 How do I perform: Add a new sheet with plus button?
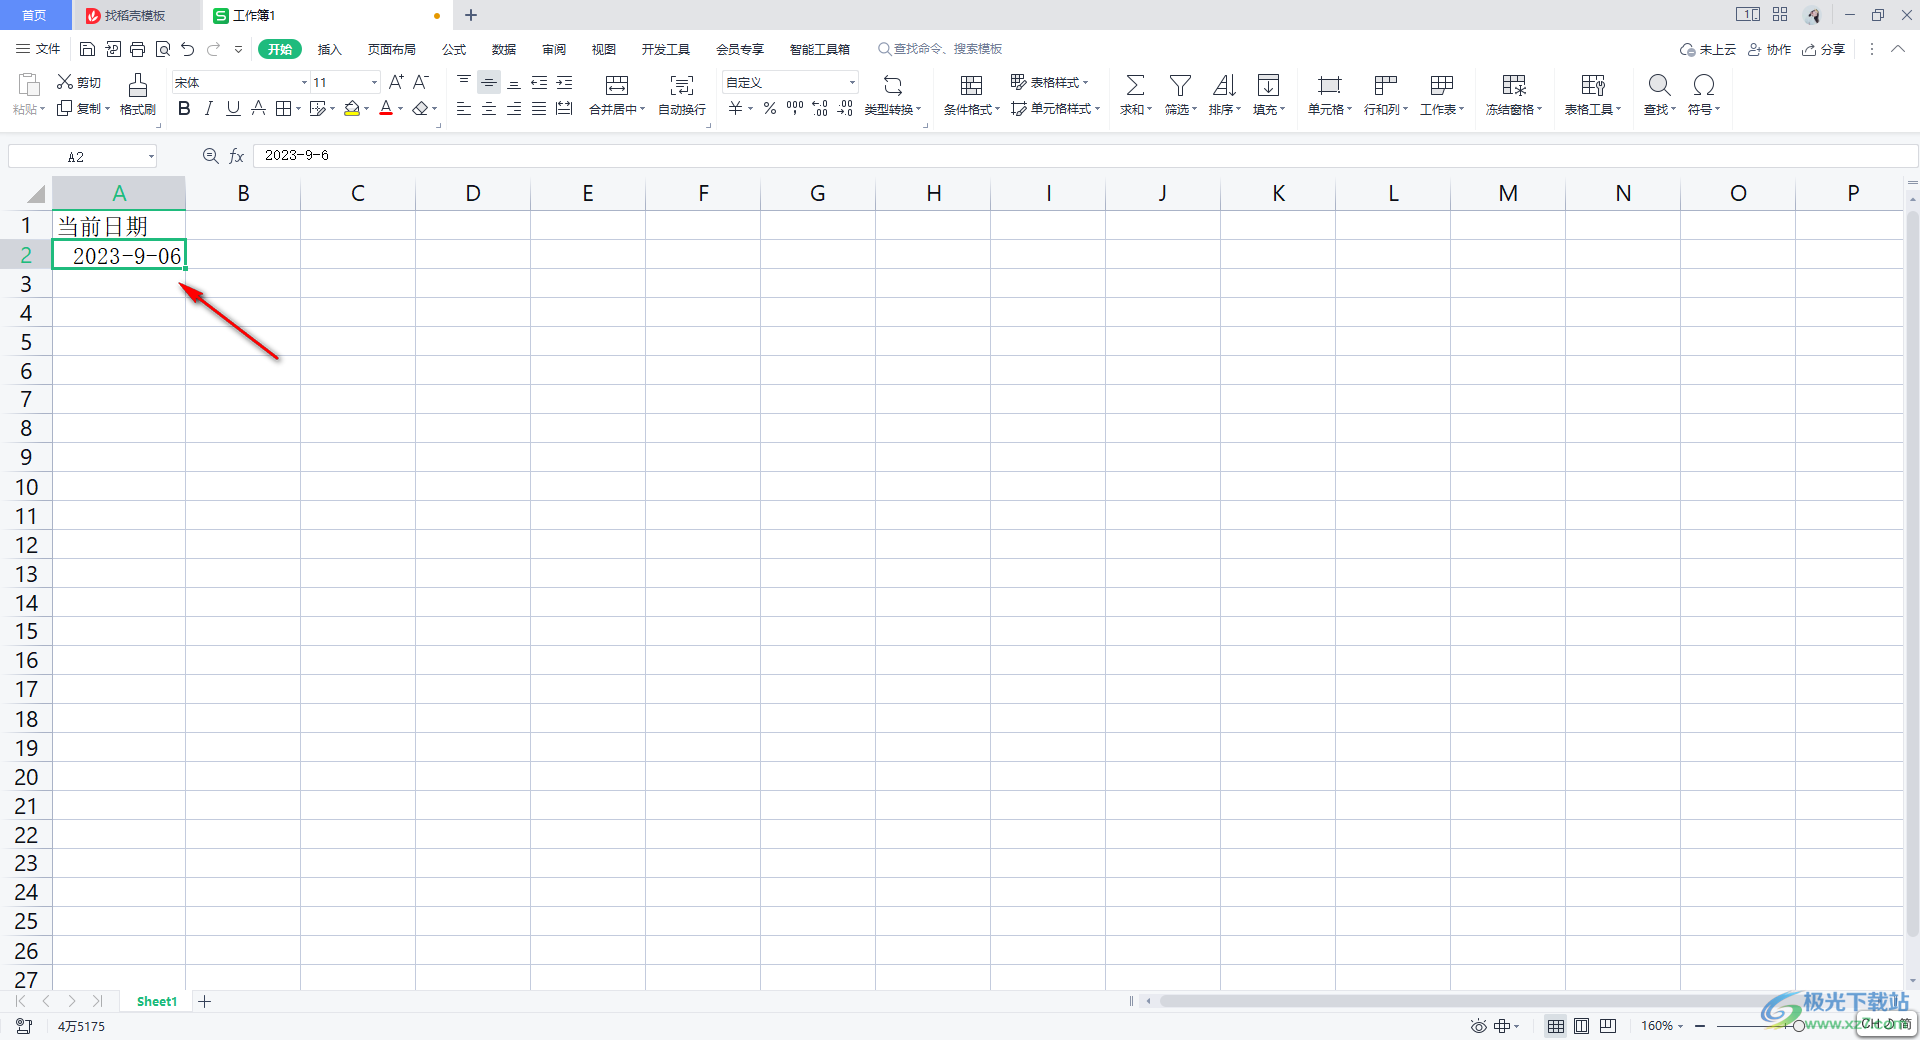[204, 1001]
